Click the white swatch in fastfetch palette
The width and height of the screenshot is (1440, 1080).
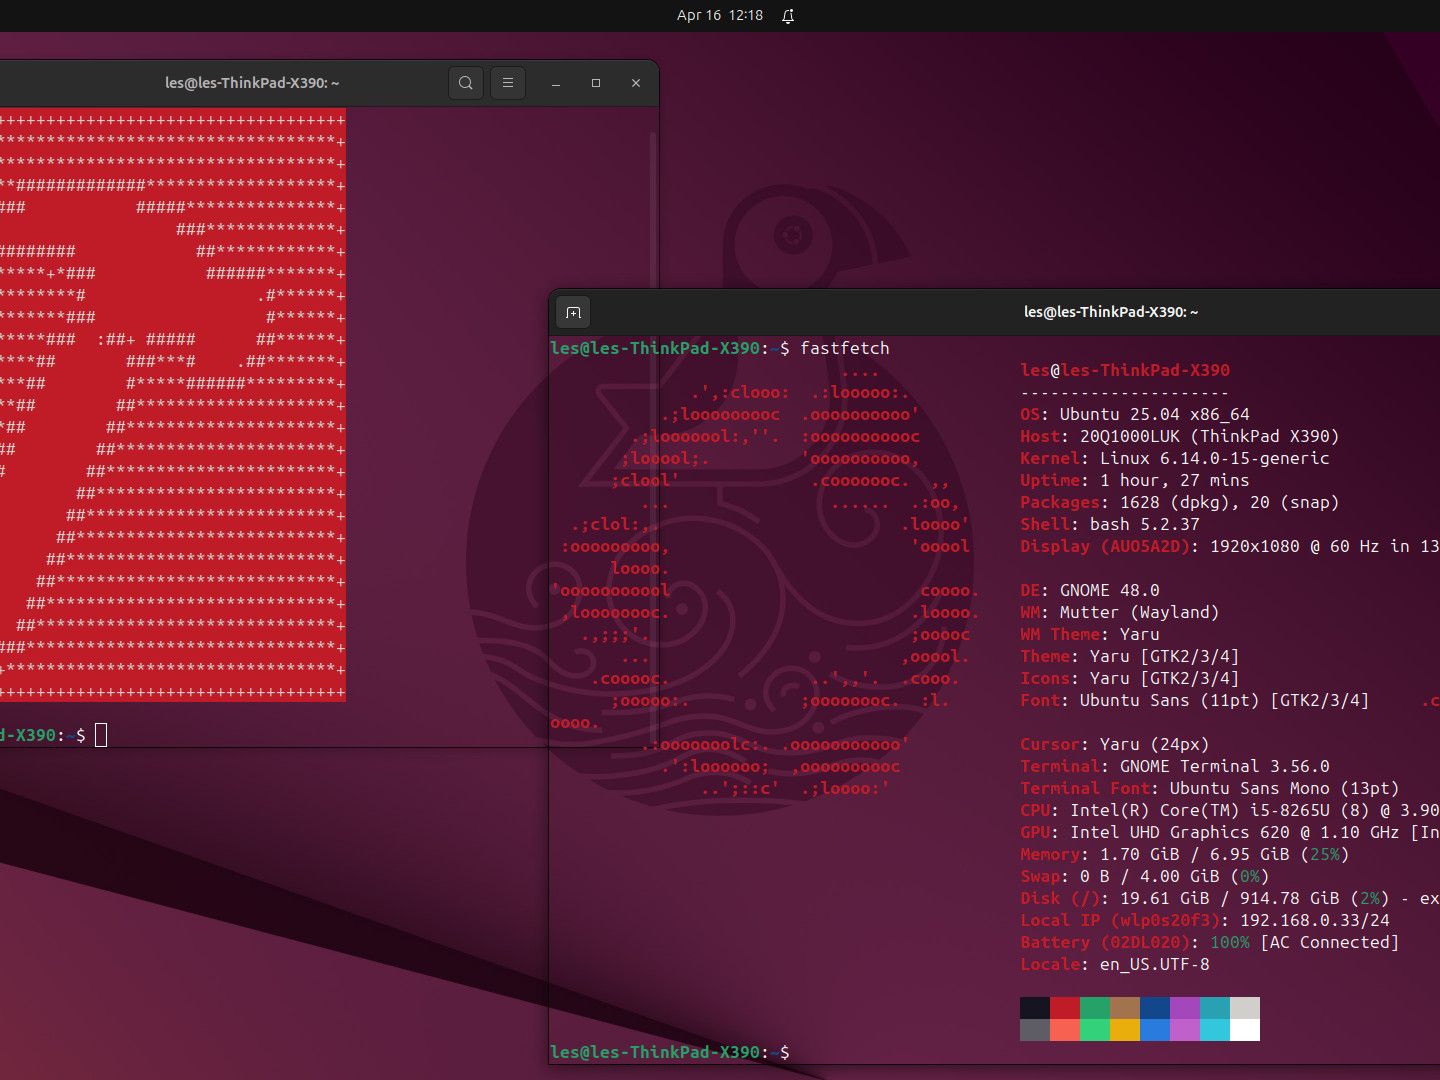[x=1245, y=1030]
